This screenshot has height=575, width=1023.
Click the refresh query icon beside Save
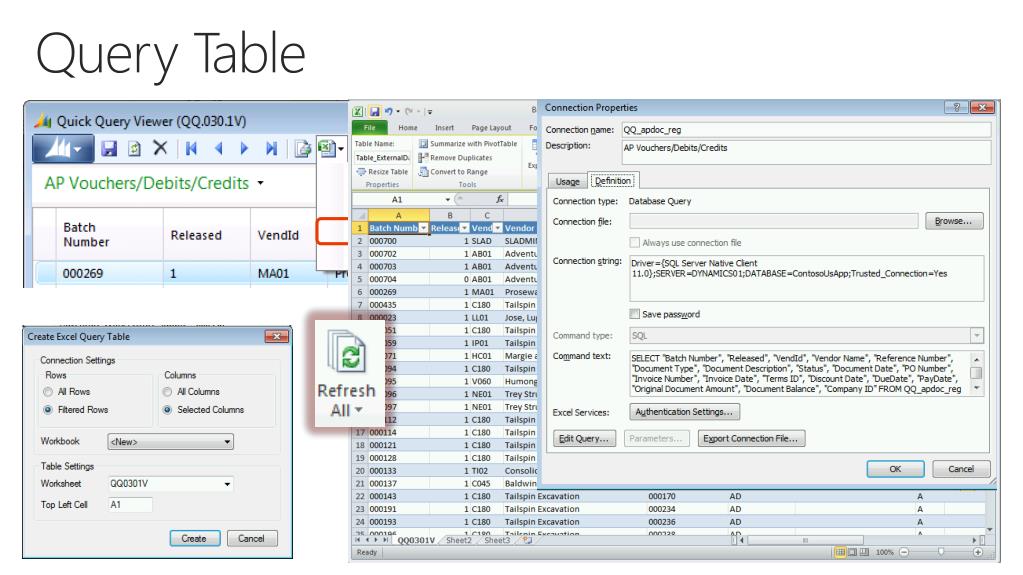point(134,149)
